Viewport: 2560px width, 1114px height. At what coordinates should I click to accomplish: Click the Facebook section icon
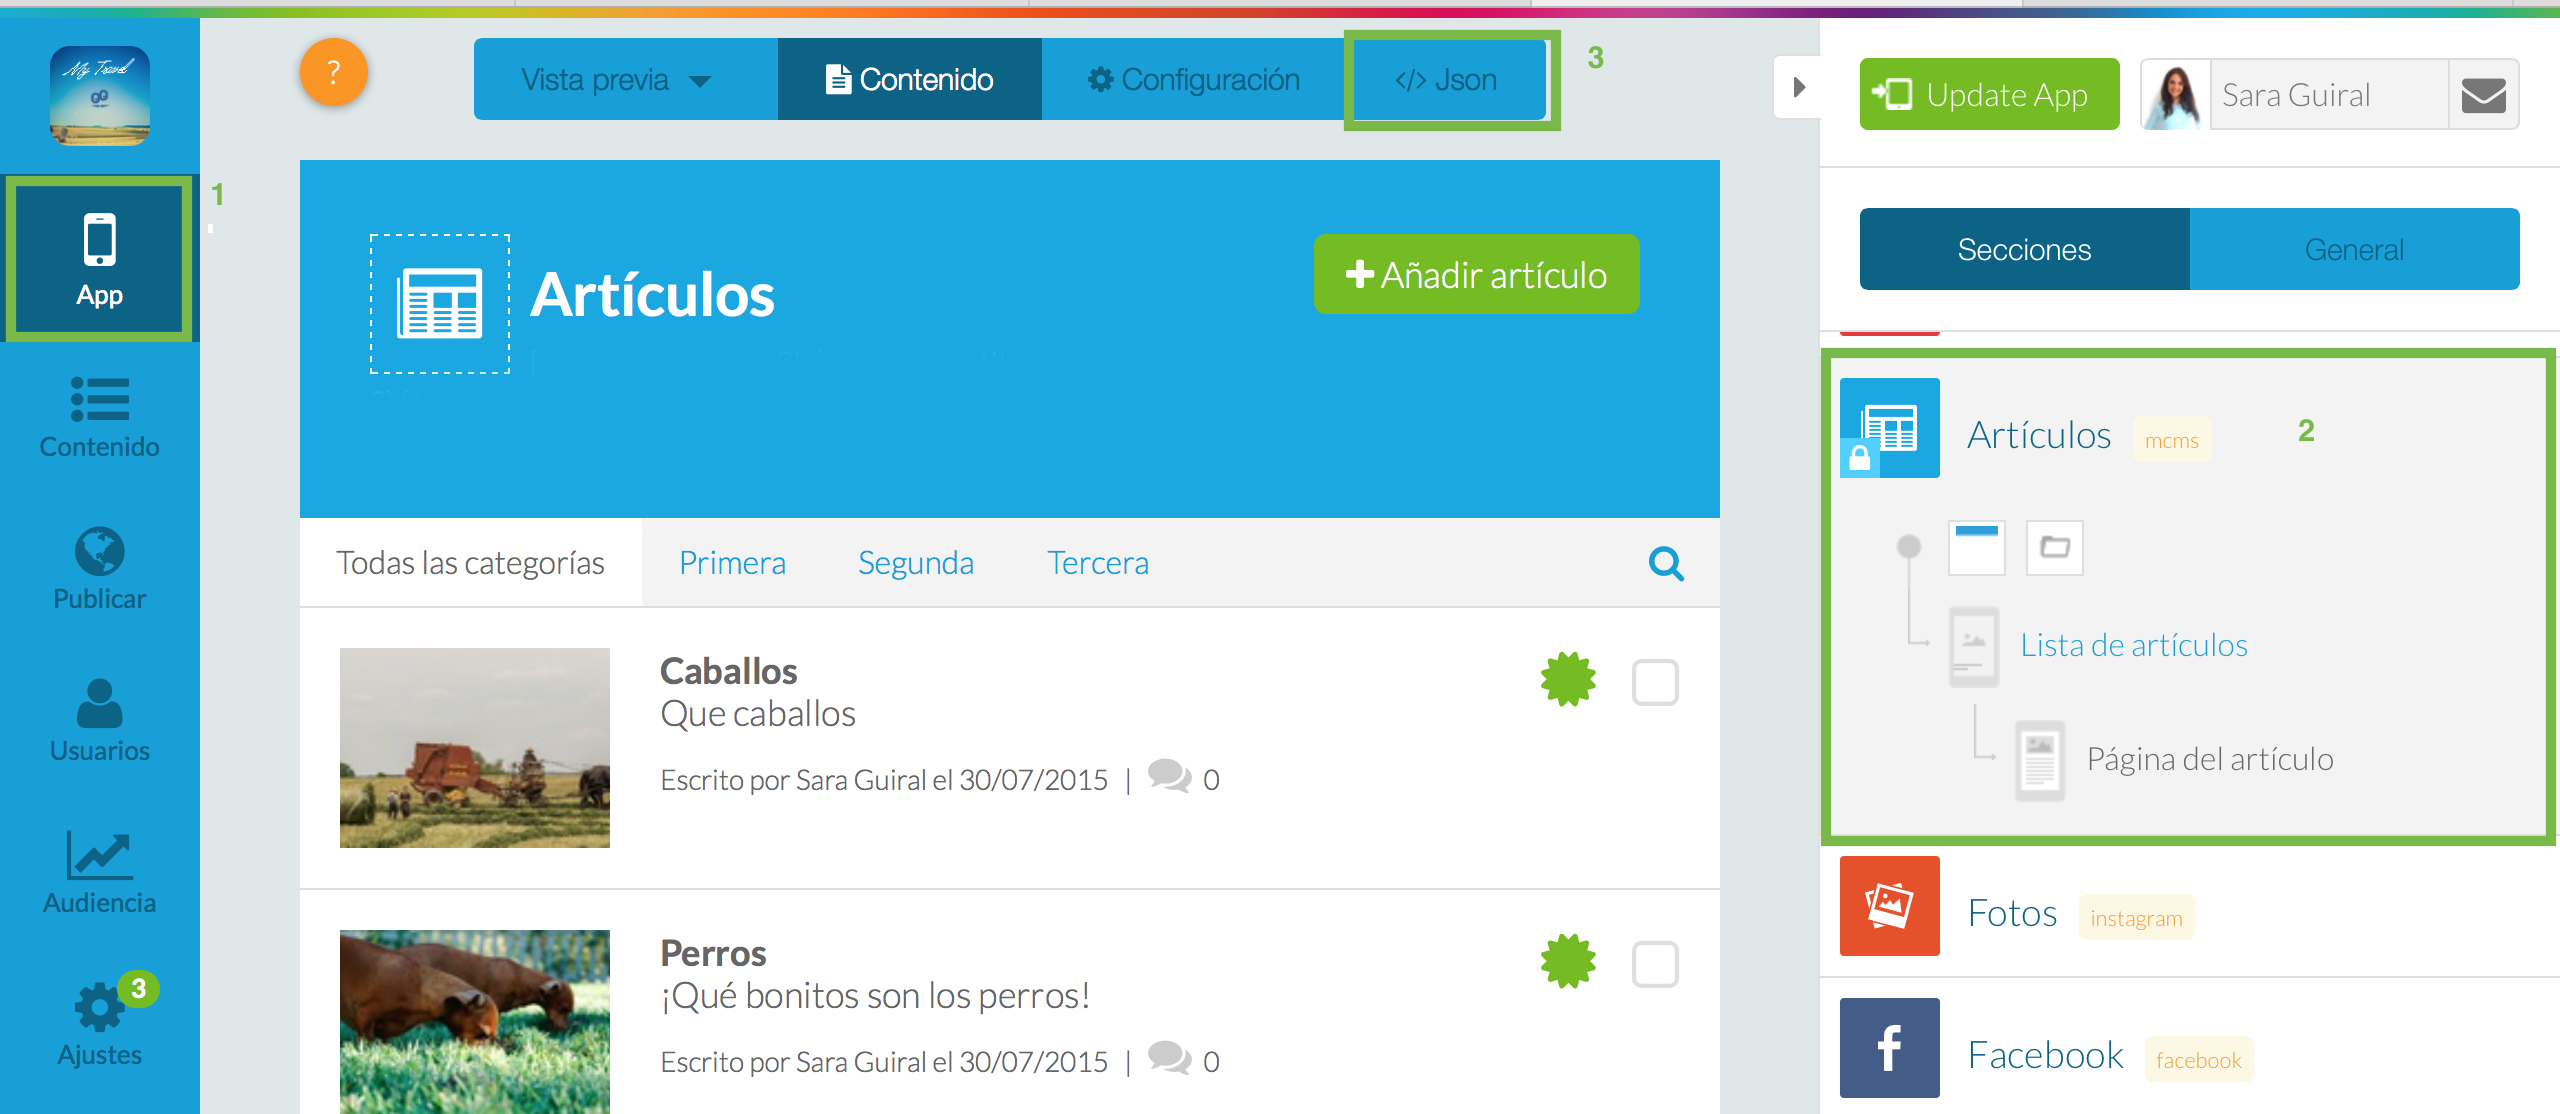[1889, 1048]
